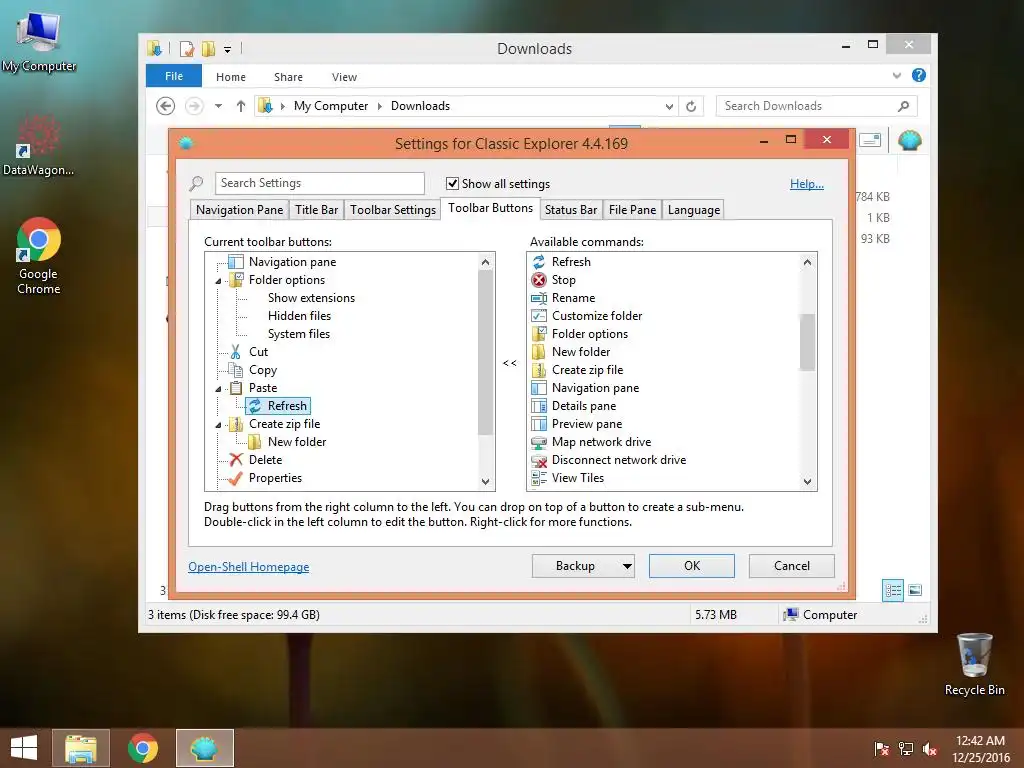Toggle Show all settings checkbox
Screen dimensions: 1024x768
tap(452, 184)
